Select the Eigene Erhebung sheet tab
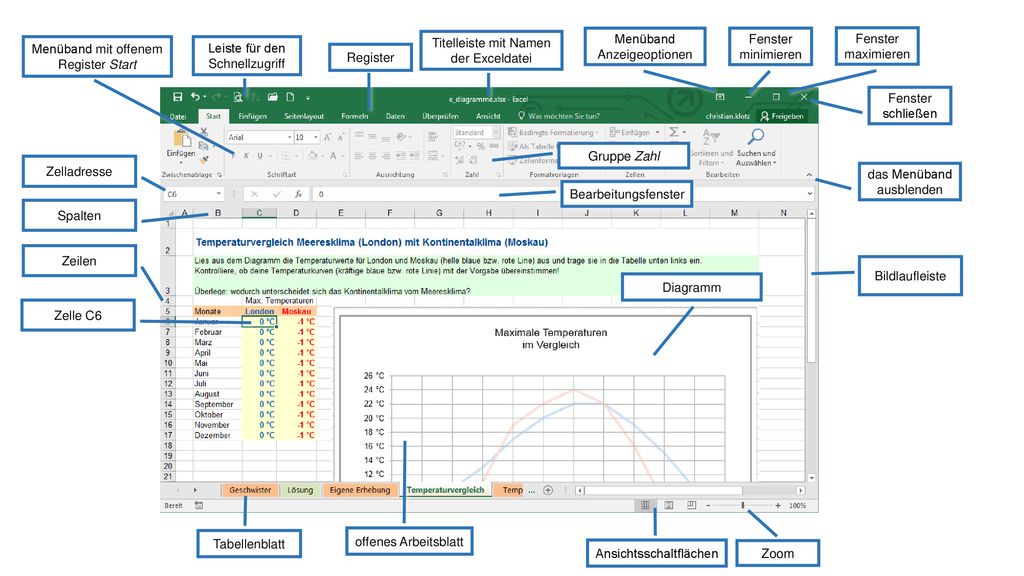The image size is (1024, 576). pos(359,490)
